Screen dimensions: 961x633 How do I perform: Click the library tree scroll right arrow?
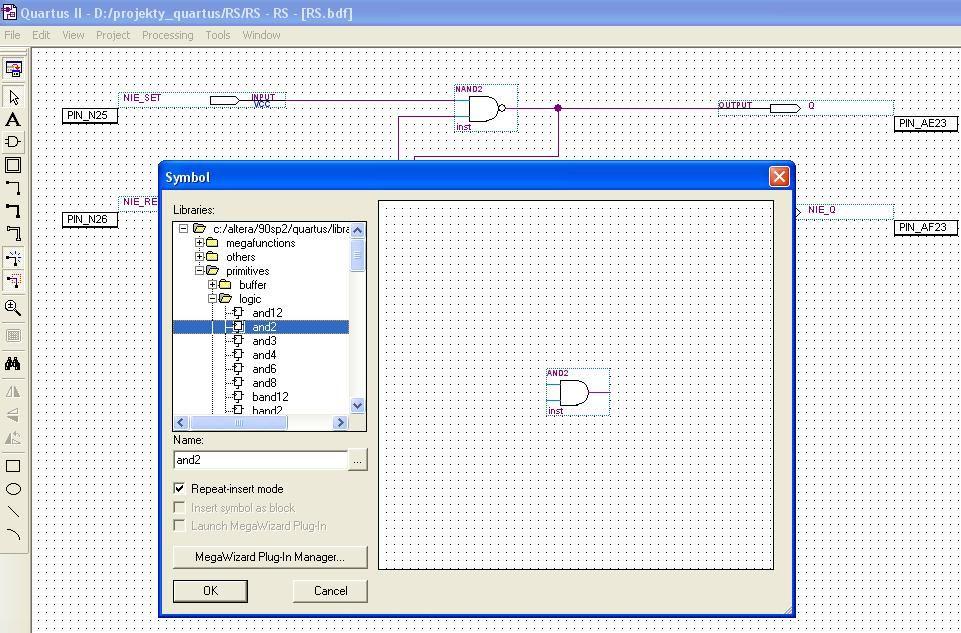click(340, 423)
